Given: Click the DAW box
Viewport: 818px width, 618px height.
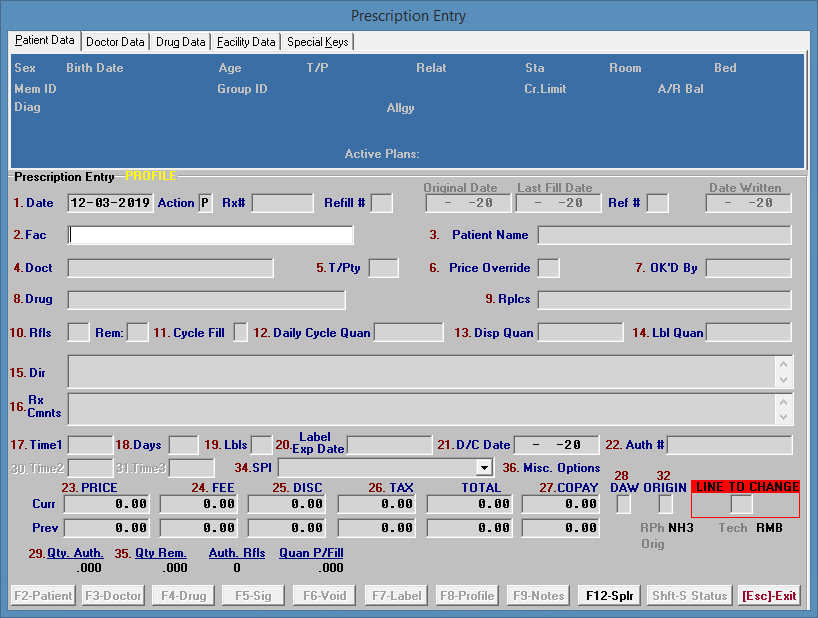Looking at the screenshot, I should 623,504.
